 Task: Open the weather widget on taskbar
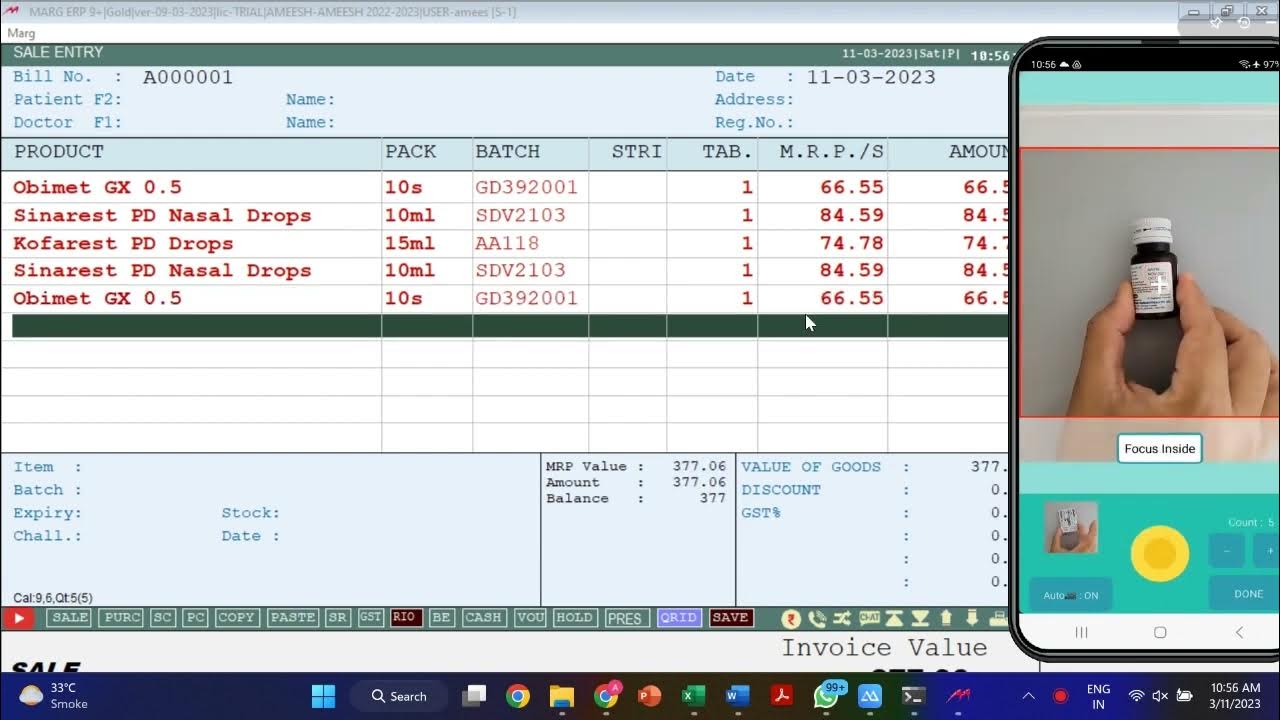point(55,696)
